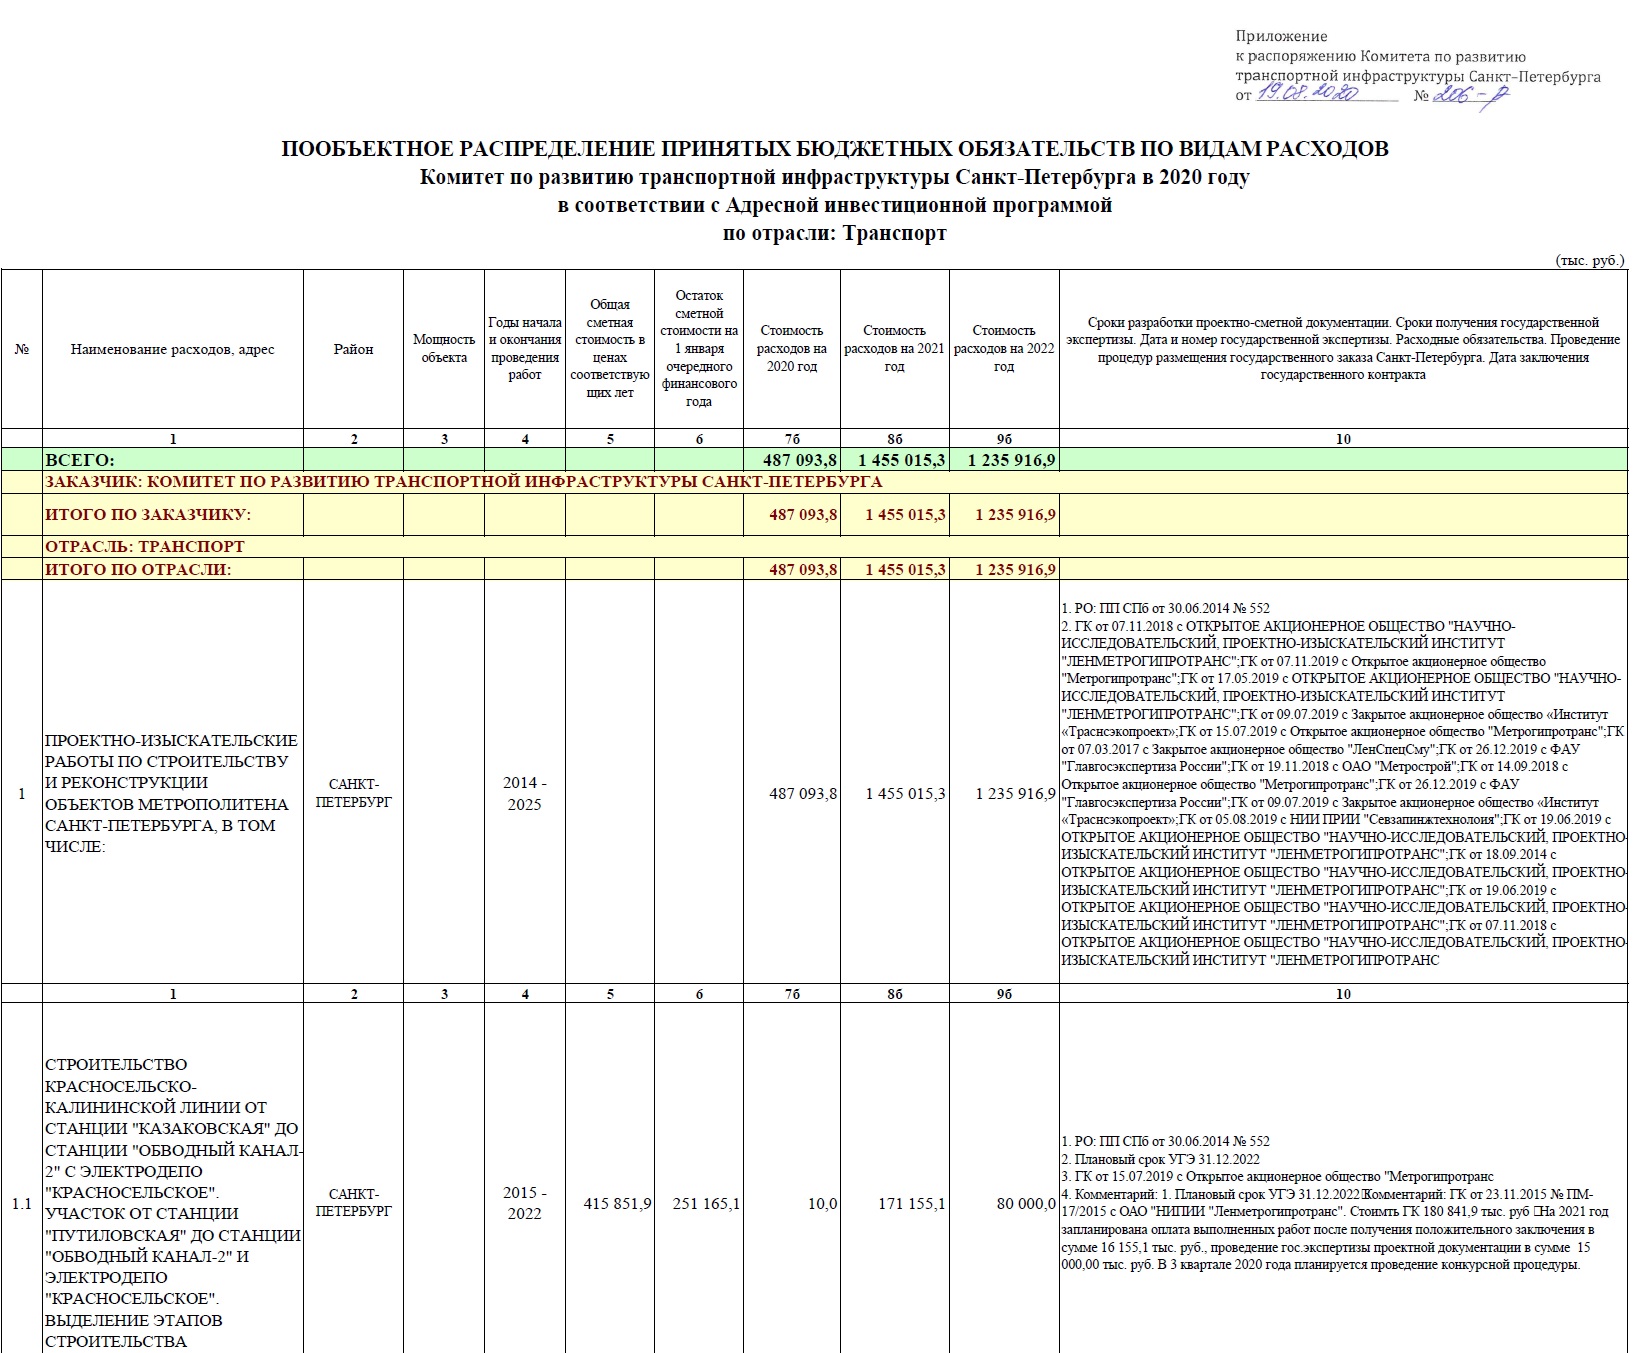Select the 251 165,1 remaining cost cell
The width and height of the screenshot is (1646, 1353).
click(x=706, y=1204)
